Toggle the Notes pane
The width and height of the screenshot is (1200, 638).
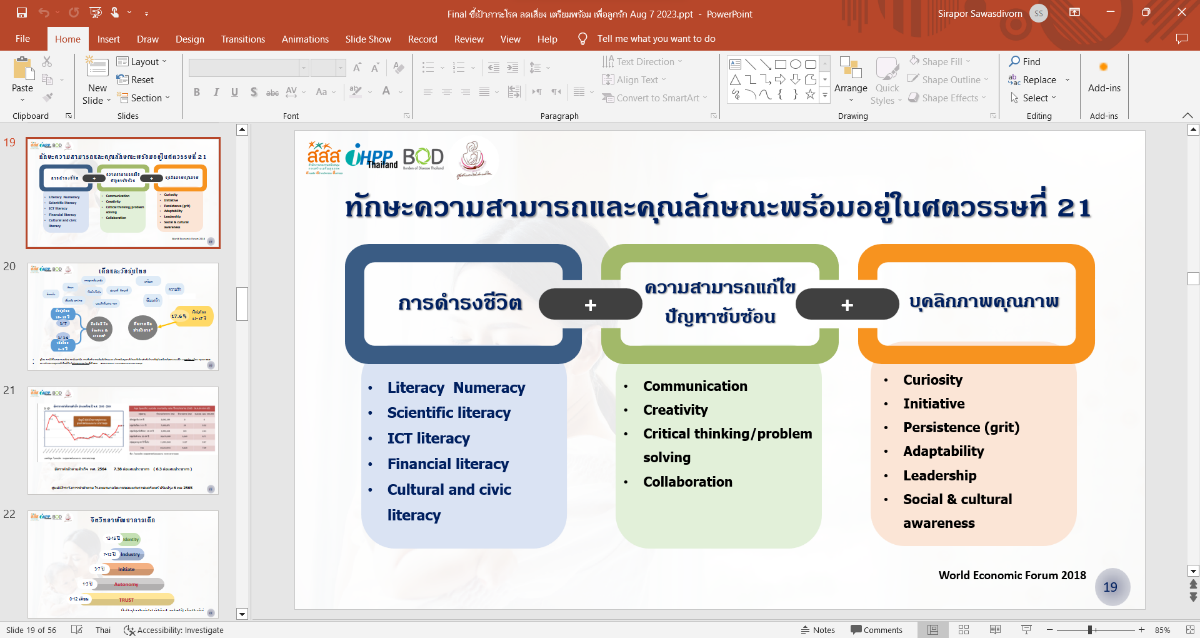tap(817, 630)
